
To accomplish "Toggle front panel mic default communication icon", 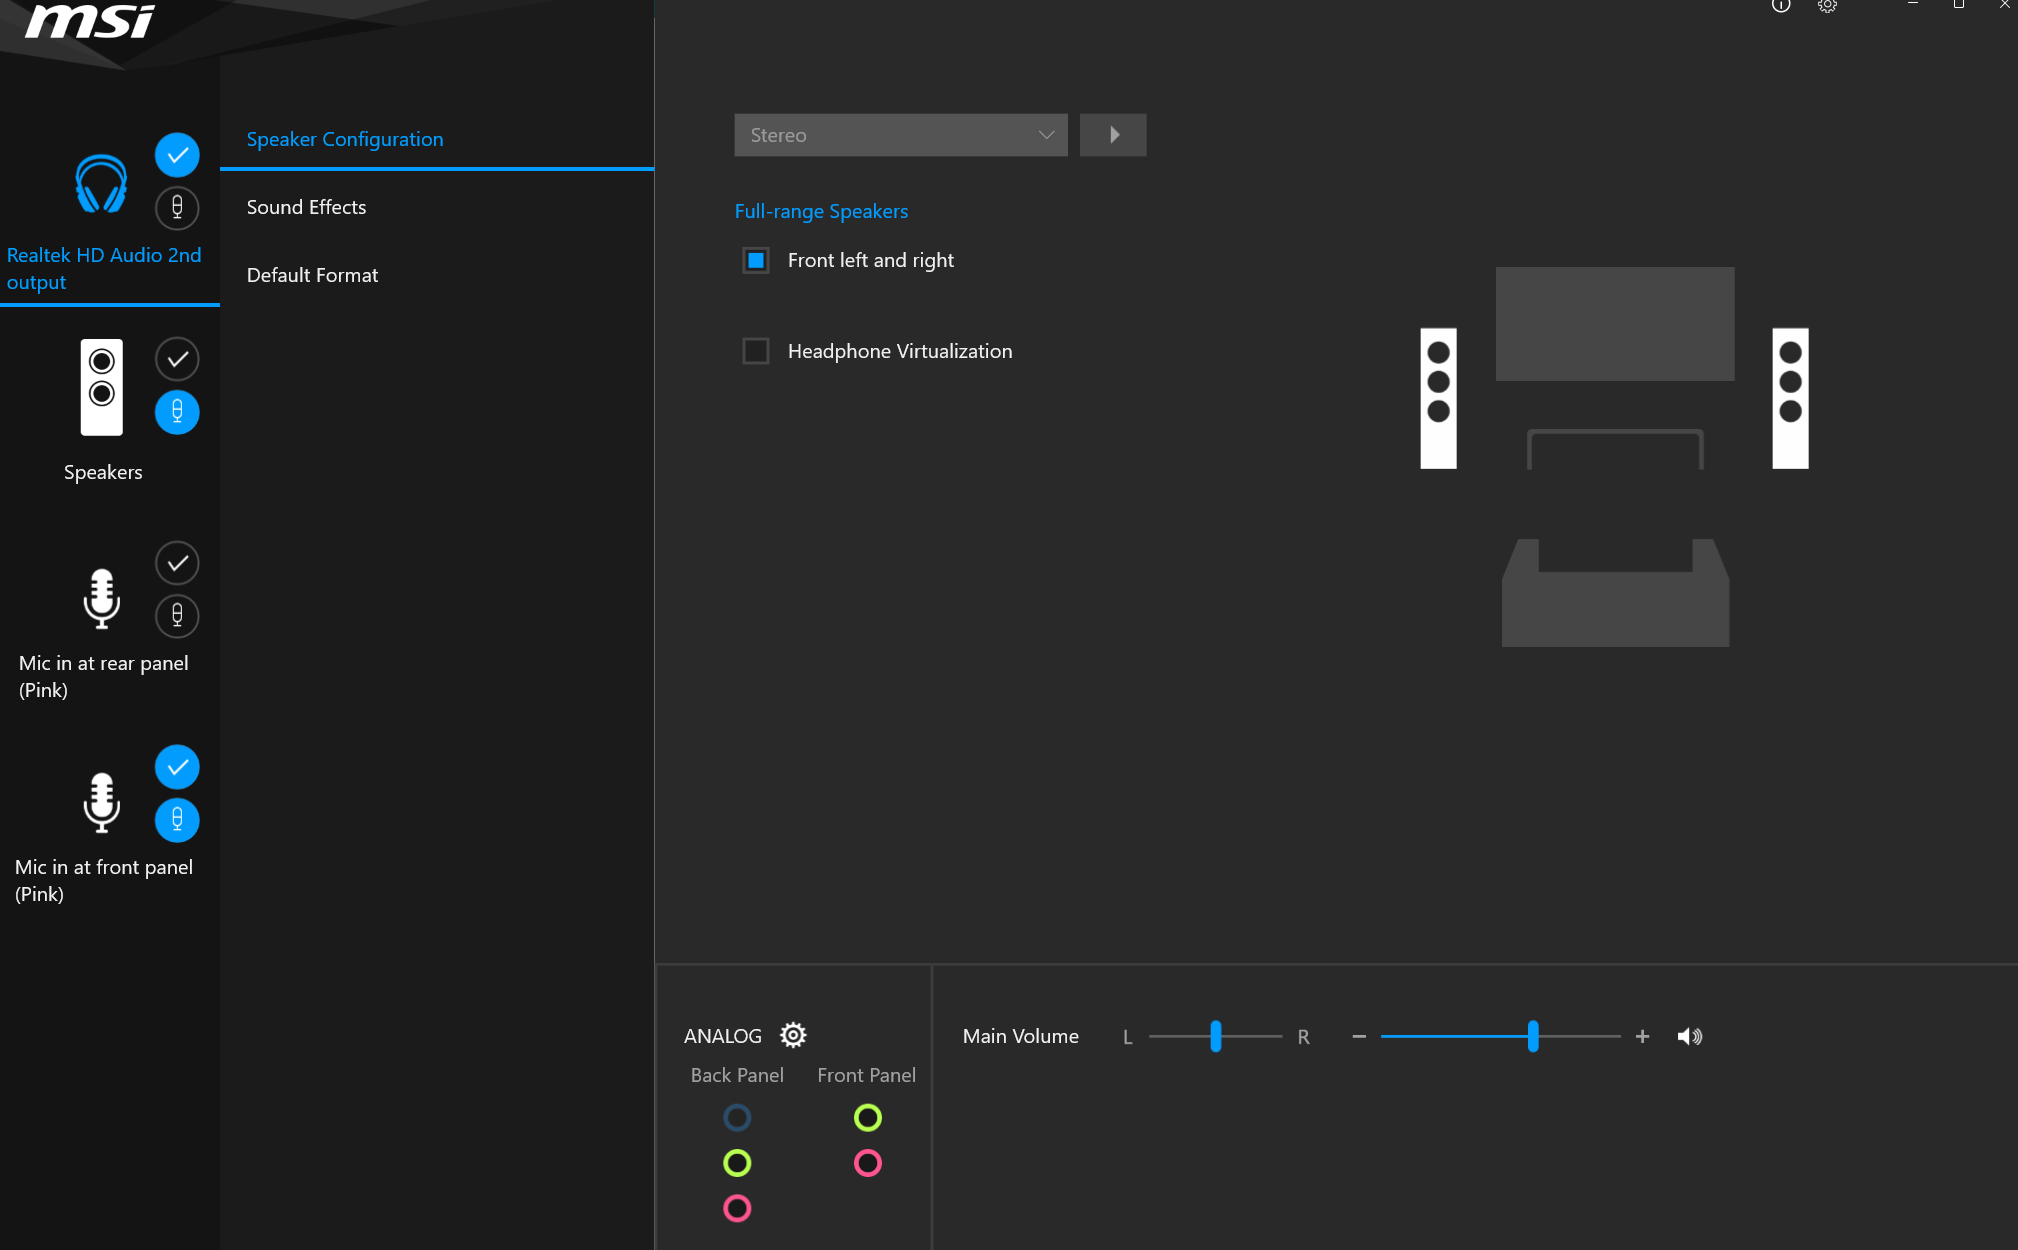I will (x=177, y=820).
